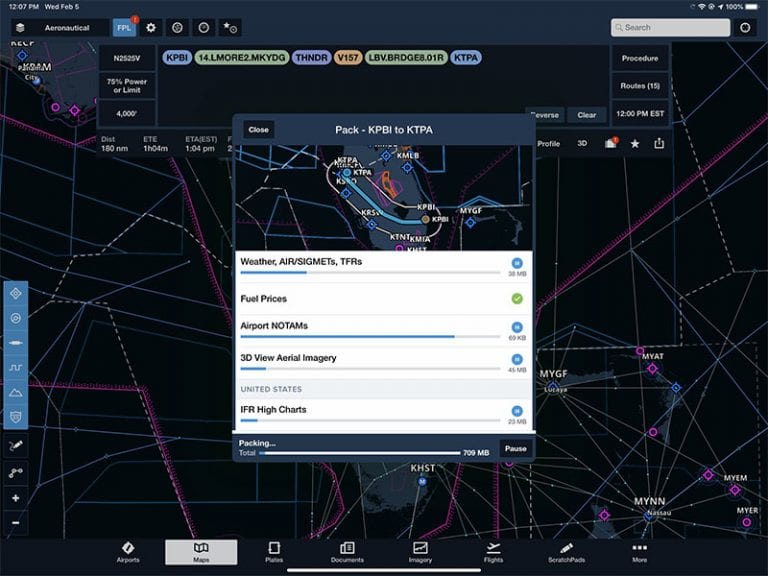Toggle the 3D view button
This screenshot has height=576, width=768.
(x=582, y=144)
